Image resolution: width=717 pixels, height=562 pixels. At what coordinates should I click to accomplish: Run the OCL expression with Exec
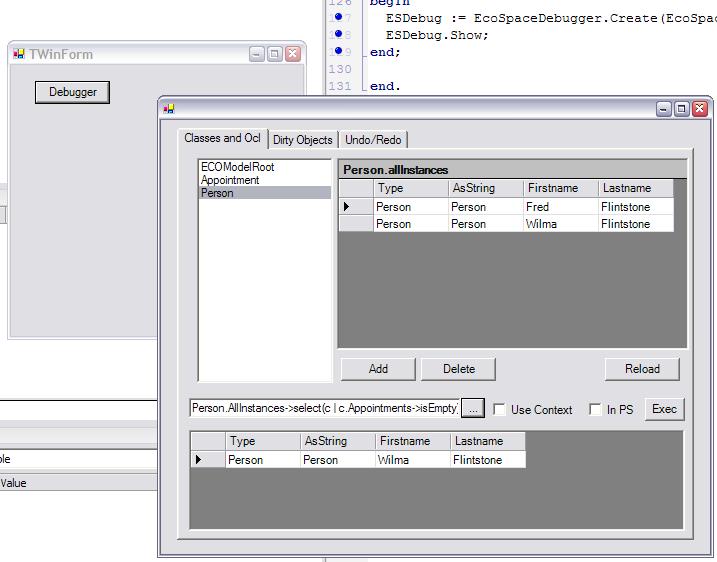[664, 409]
